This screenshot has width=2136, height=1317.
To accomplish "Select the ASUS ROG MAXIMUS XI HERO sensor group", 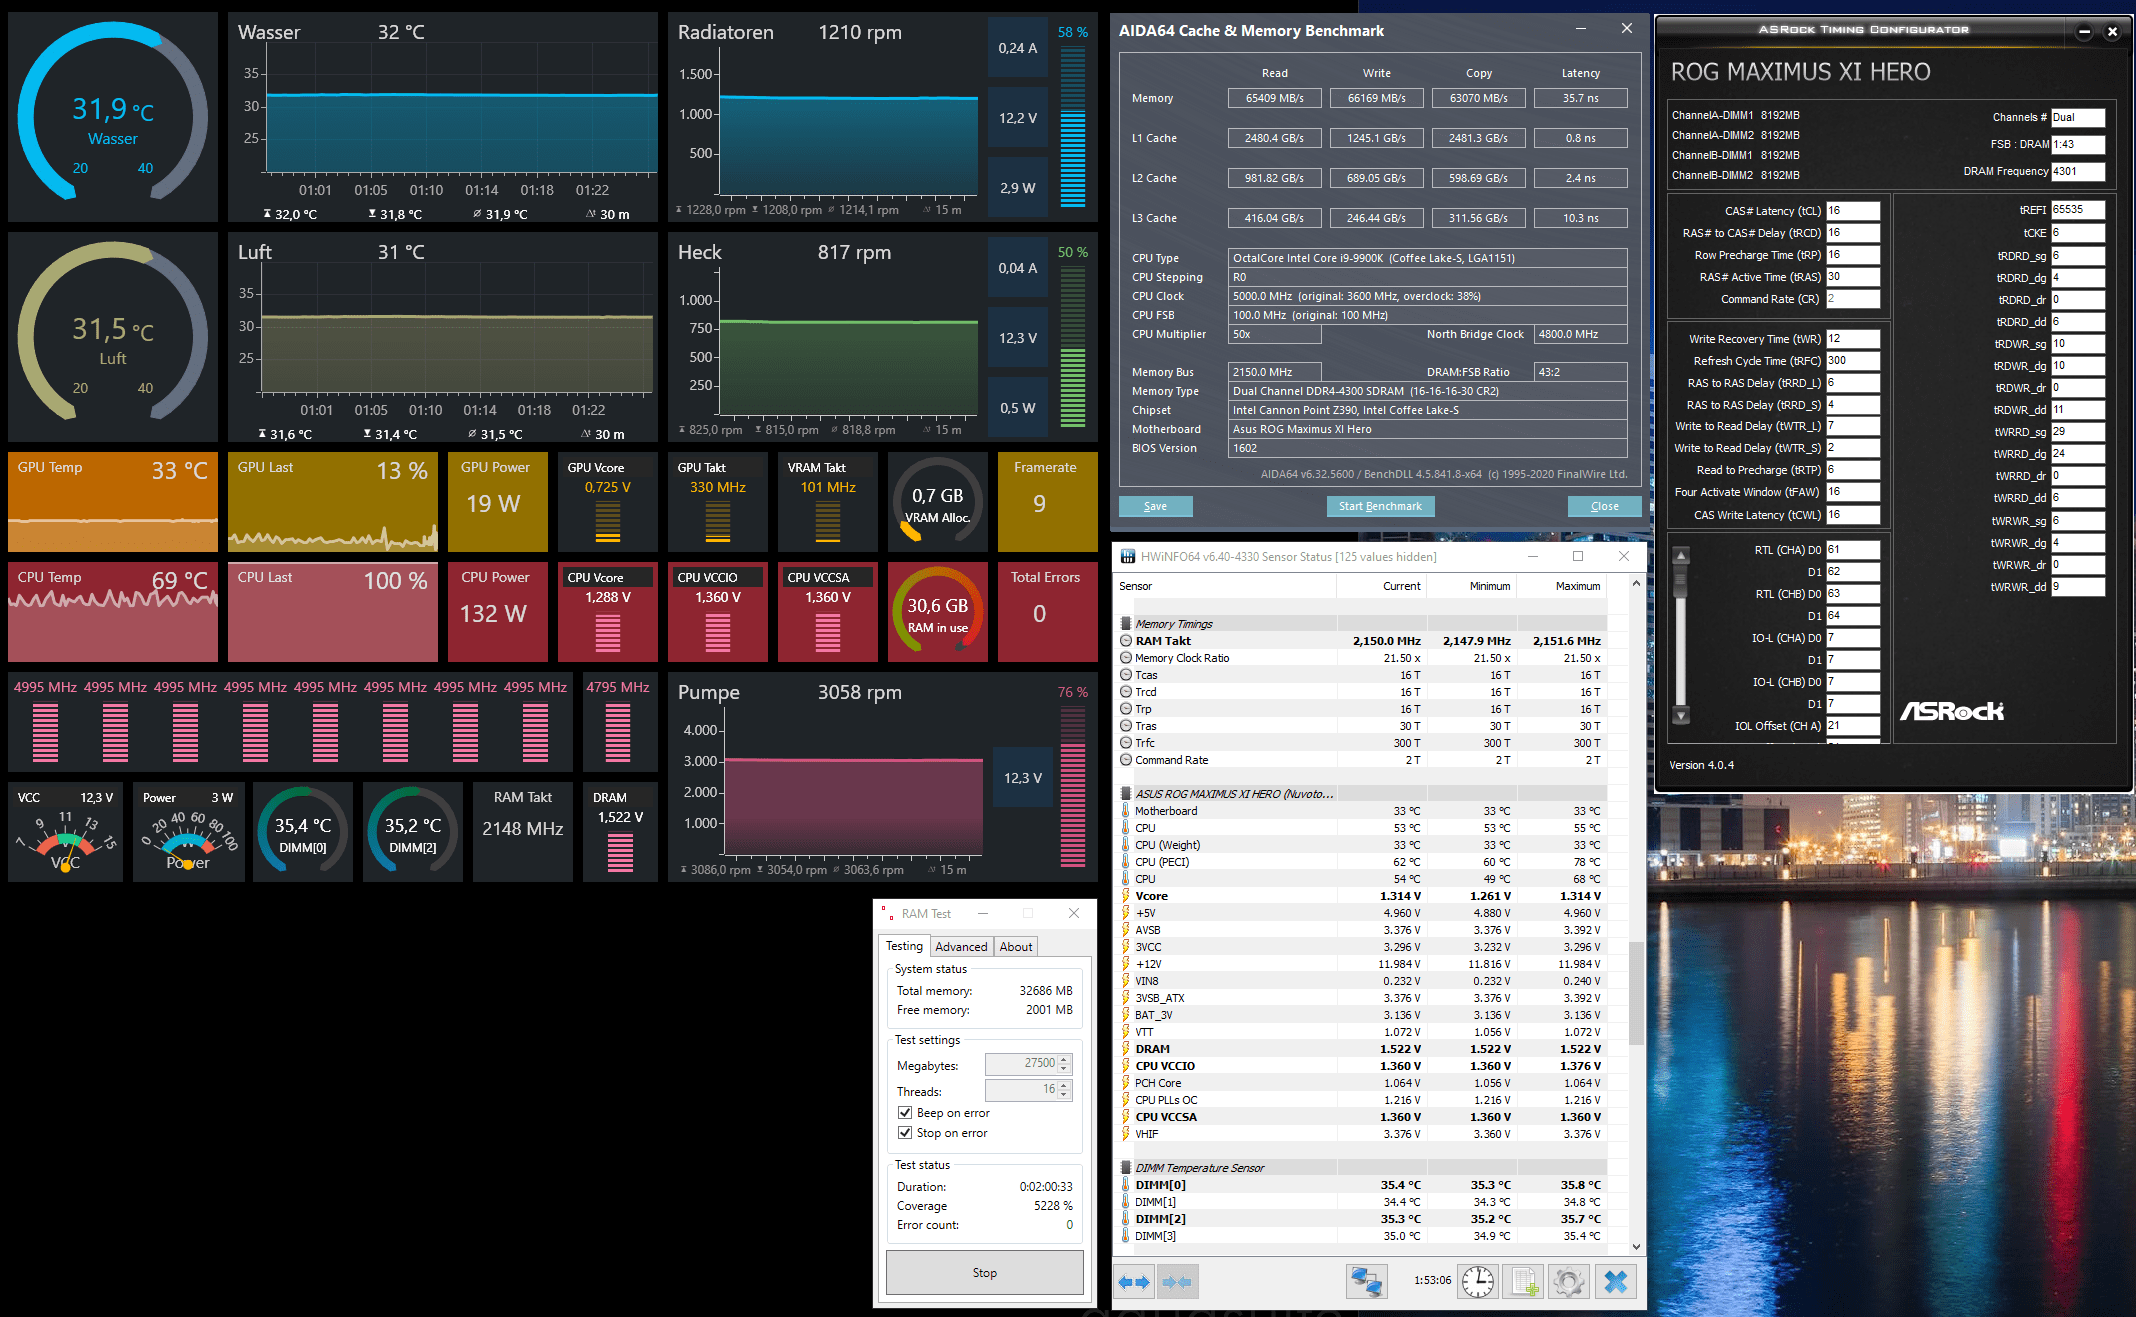I will pyautogui.click(x=1234, y=794).
